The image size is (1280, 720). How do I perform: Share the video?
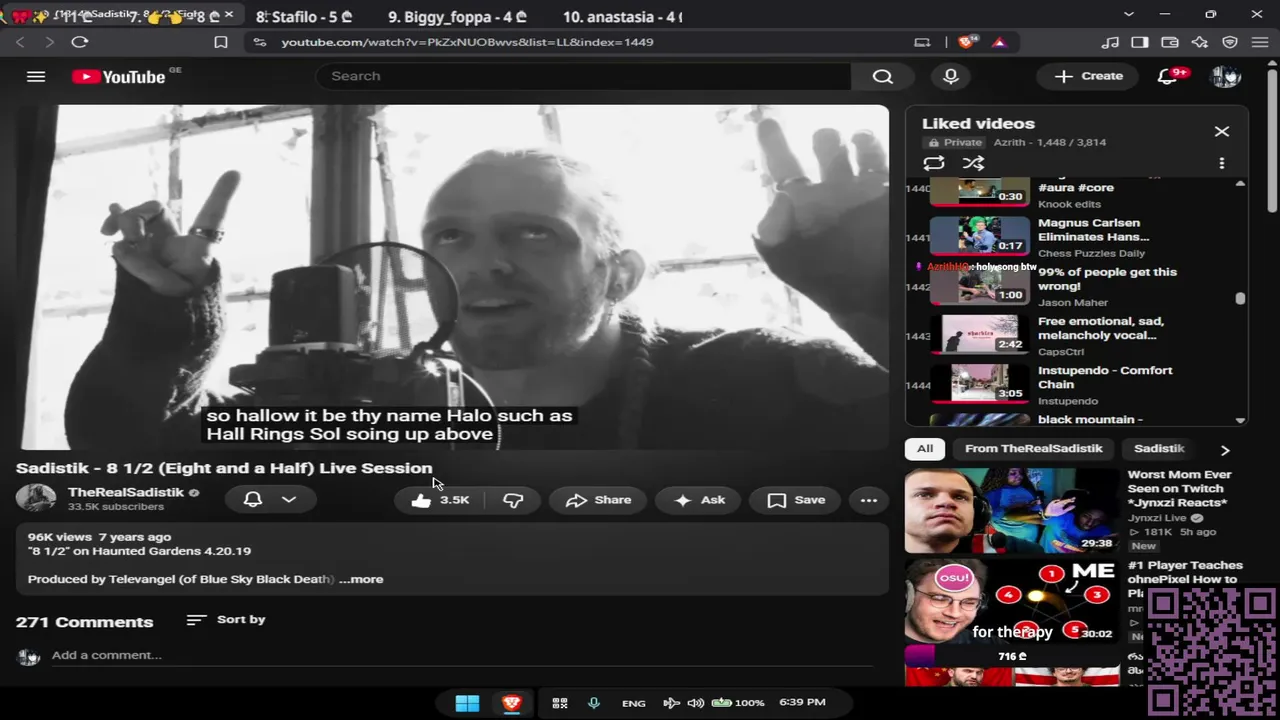(598, 500)
